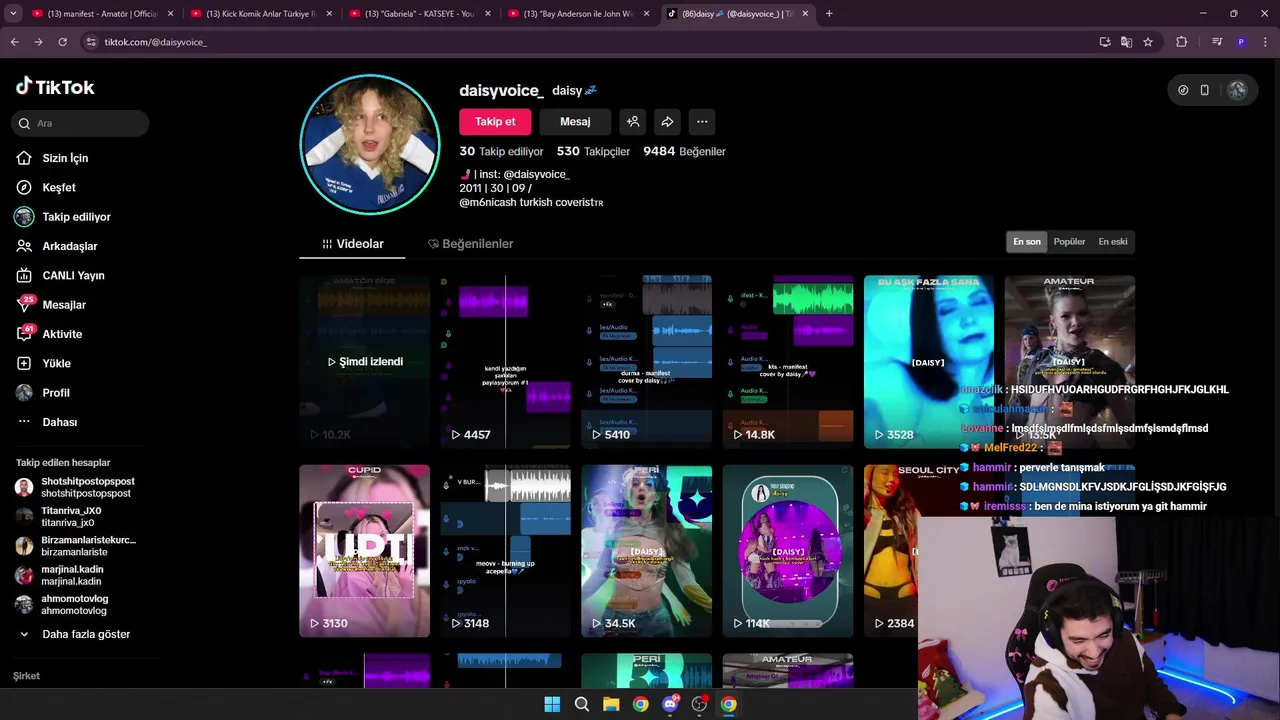Screen dimensions: 1280x720
Task: Bookmark this page with the star icon
Action: (1148, 42)
